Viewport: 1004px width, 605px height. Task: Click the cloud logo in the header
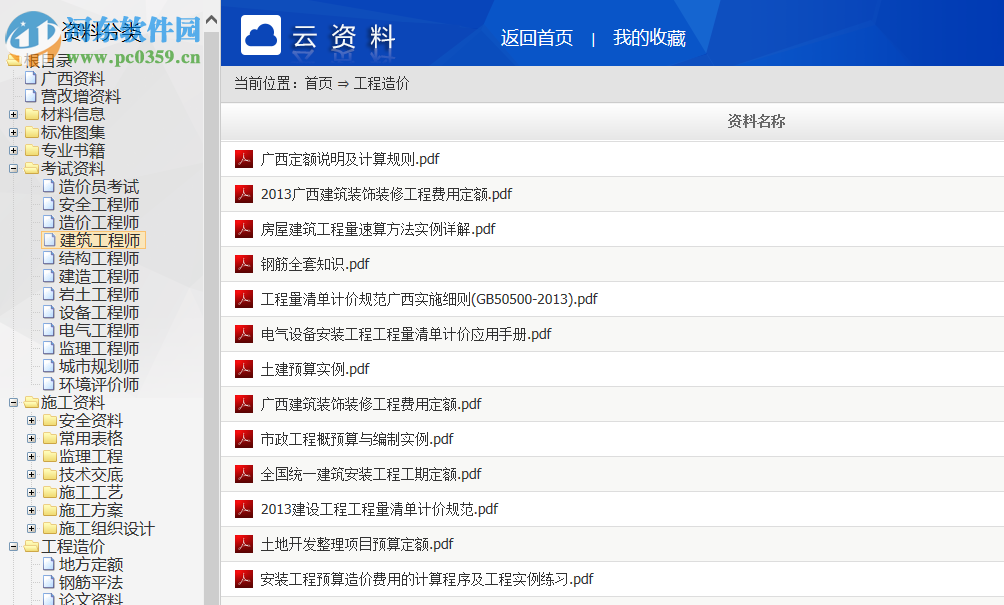[x=259, y=33]
